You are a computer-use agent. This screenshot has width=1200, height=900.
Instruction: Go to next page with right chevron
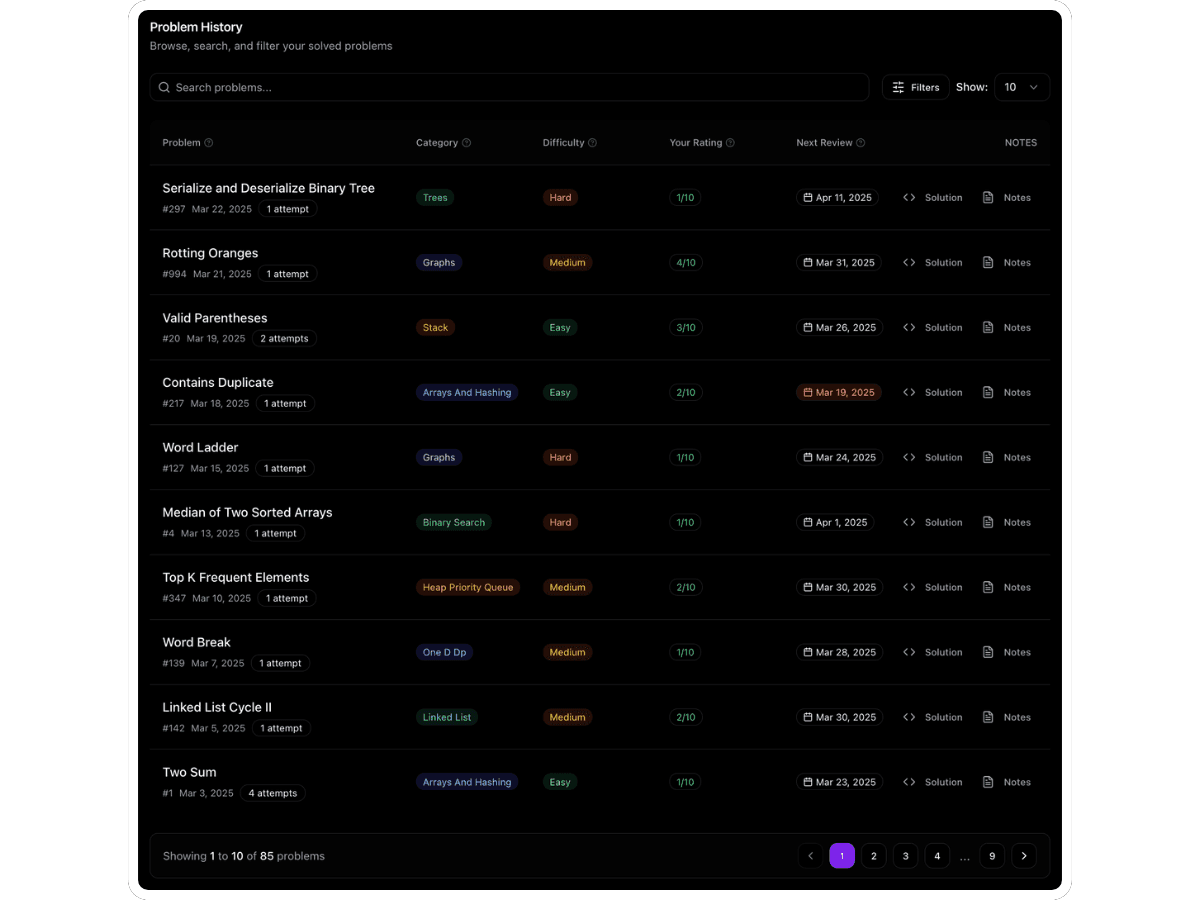[1023, 856]
